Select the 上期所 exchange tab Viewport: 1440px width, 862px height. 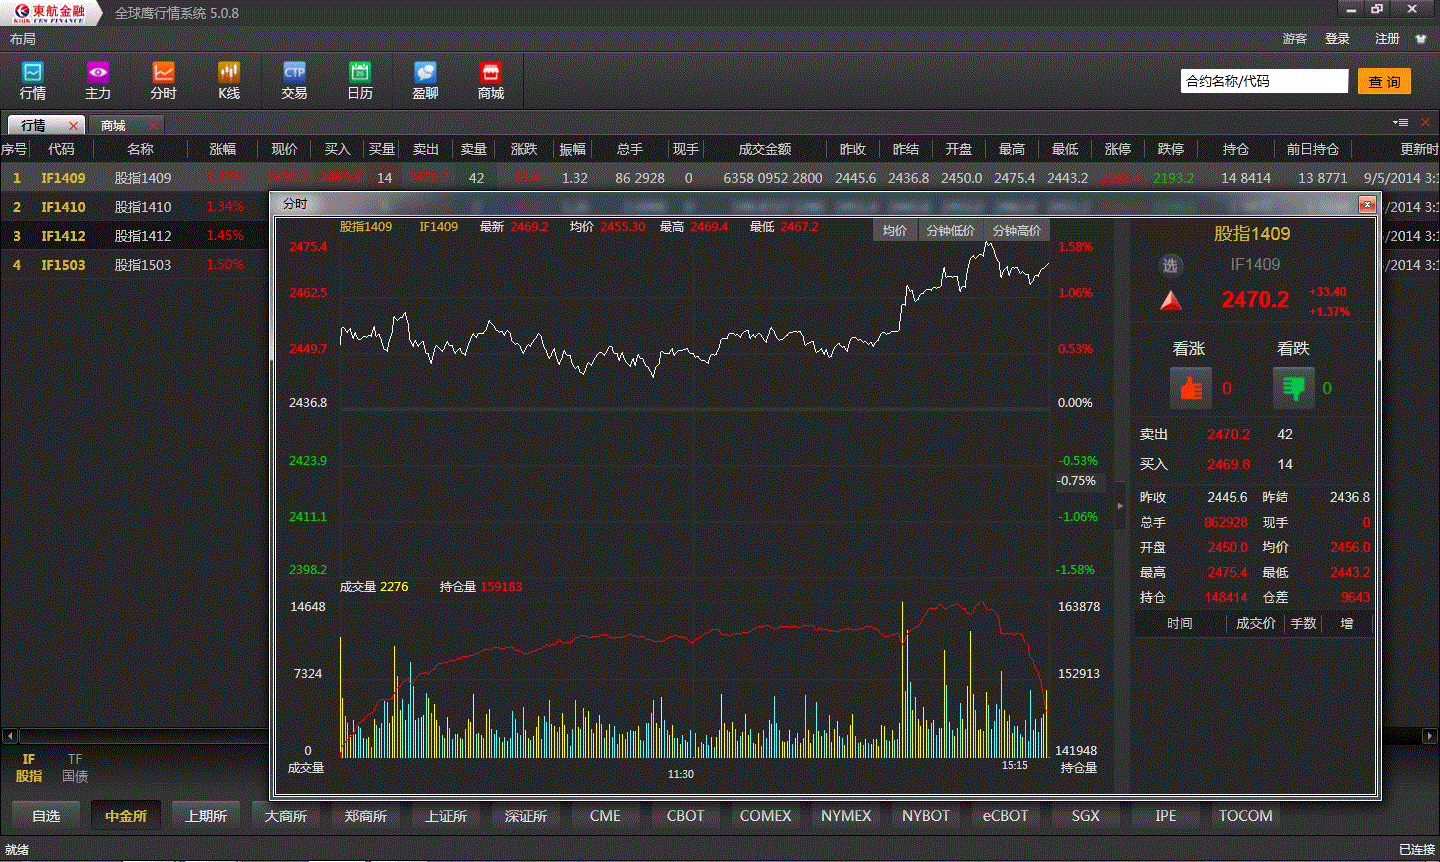click(206, 816)
